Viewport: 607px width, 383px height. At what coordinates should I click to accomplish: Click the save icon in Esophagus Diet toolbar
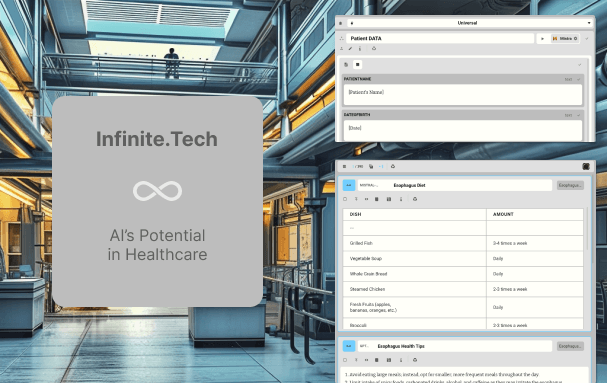[x=389, y=199]
